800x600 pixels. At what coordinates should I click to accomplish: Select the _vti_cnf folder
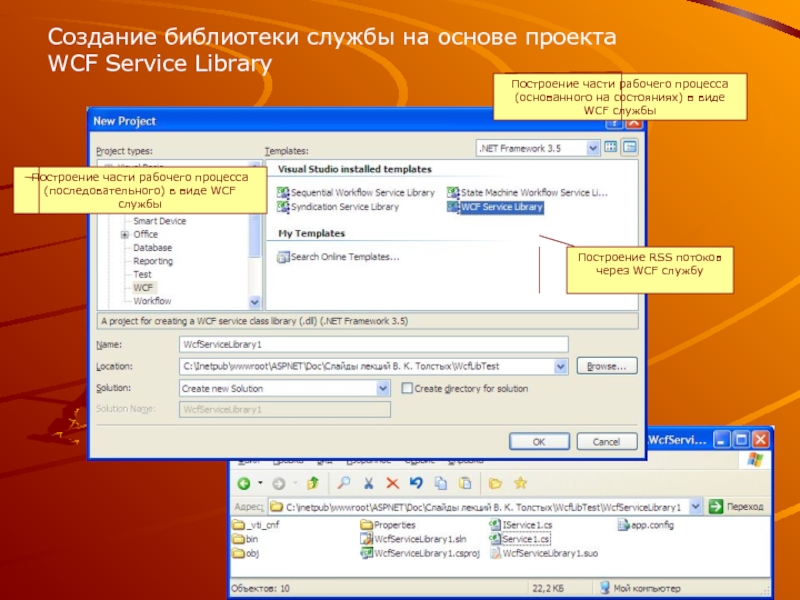[x=256, y=524]
